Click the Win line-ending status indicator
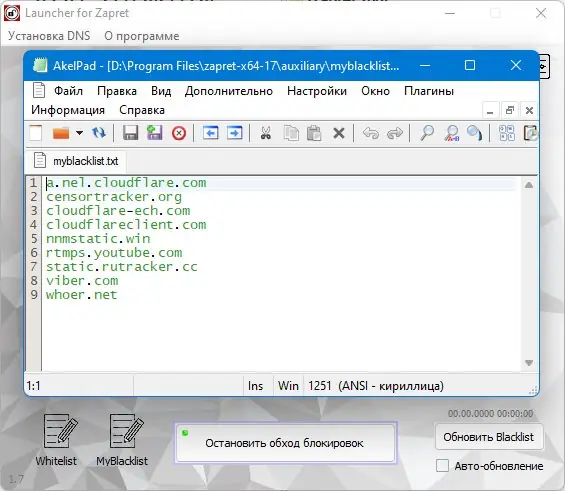Image resolution: width=565 pixels, height=491 pixels. [288, 386]
